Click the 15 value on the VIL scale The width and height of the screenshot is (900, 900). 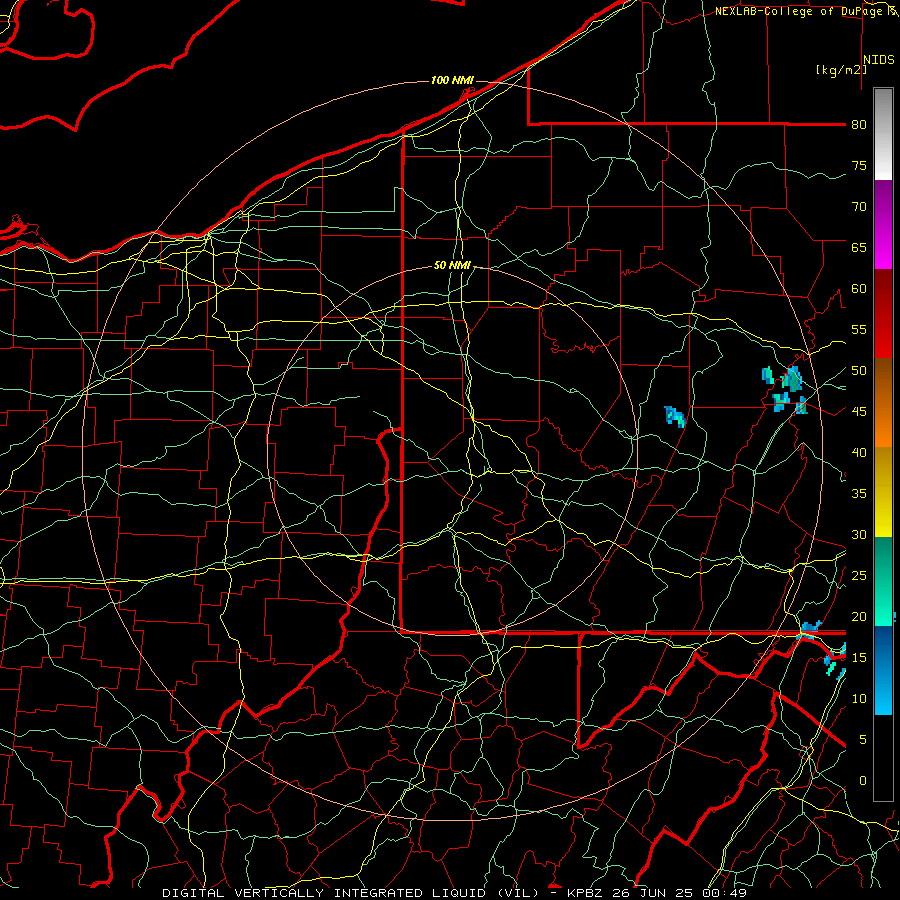(859, 657)
